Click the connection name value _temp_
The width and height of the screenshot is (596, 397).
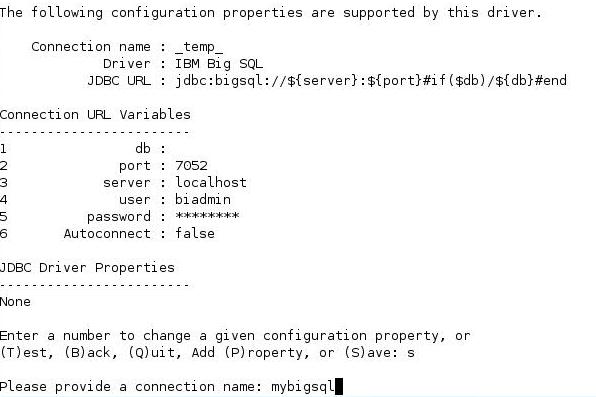[199, 47]
